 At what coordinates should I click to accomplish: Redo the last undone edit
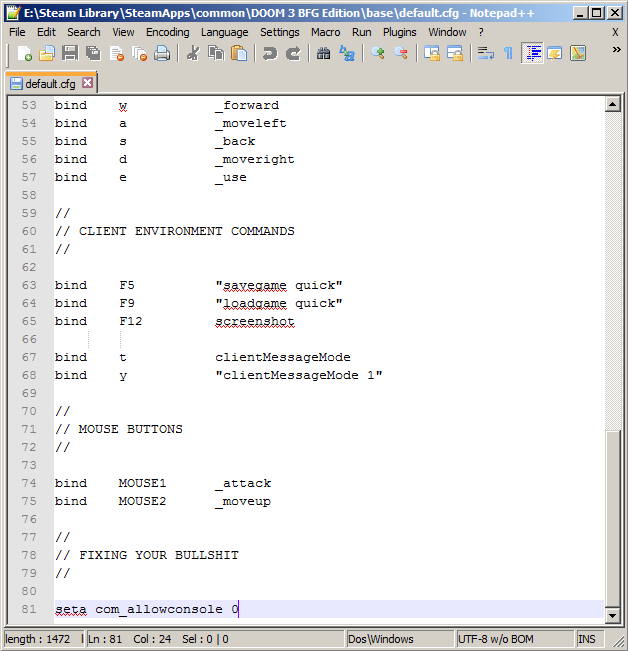pos(293,54)
